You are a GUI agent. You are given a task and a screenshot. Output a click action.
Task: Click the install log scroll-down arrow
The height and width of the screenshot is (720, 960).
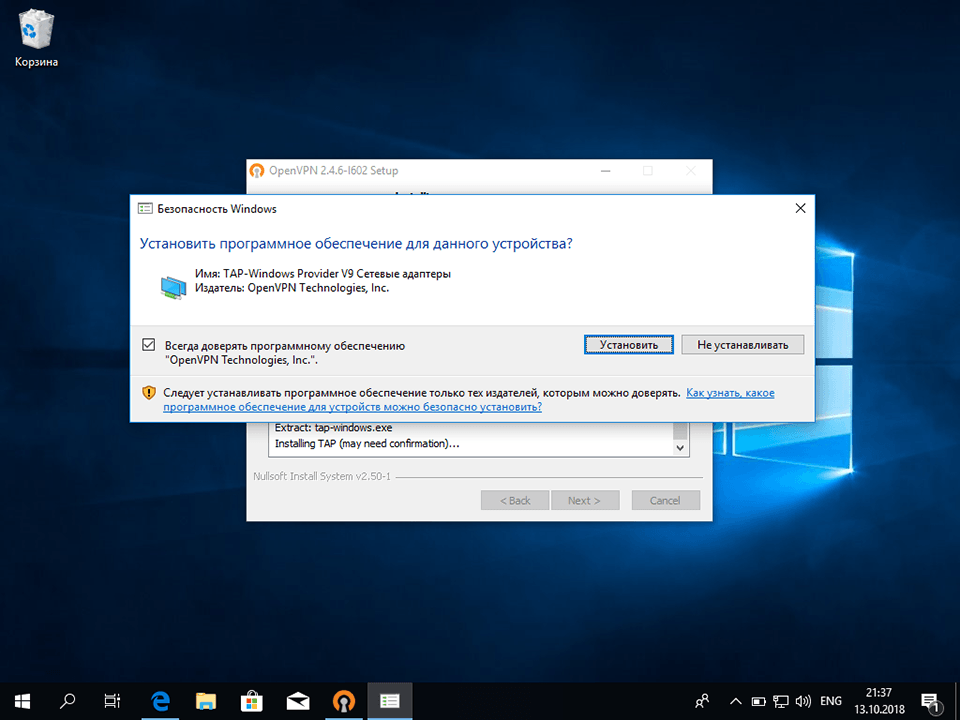click(x=680, y=448)
